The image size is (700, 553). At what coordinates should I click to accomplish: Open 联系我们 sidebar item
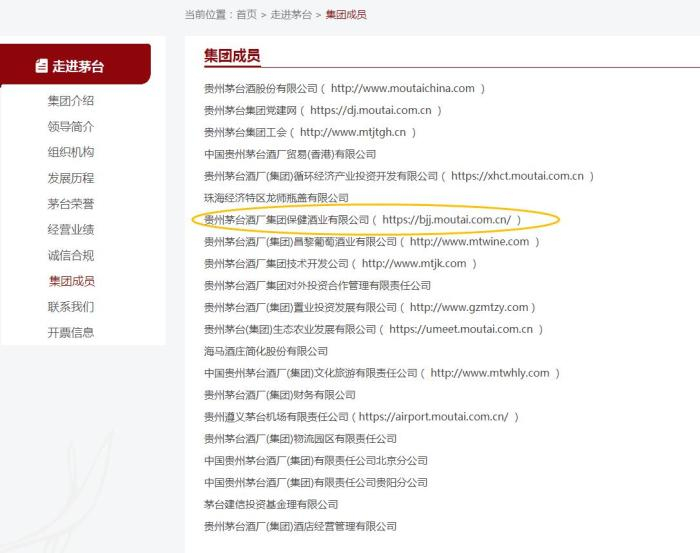point(71,307)
